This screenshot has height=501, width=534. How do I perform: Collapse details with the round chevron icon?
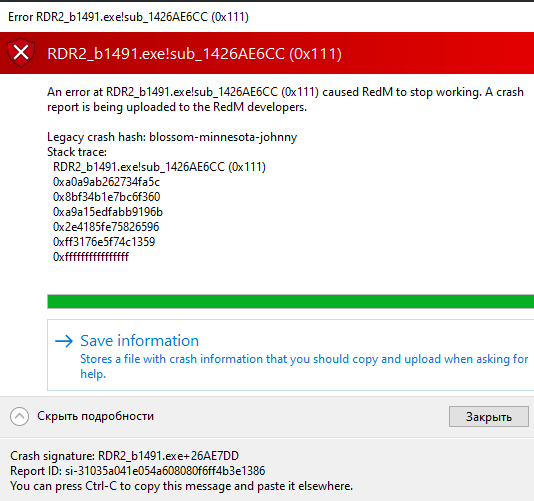19,416
